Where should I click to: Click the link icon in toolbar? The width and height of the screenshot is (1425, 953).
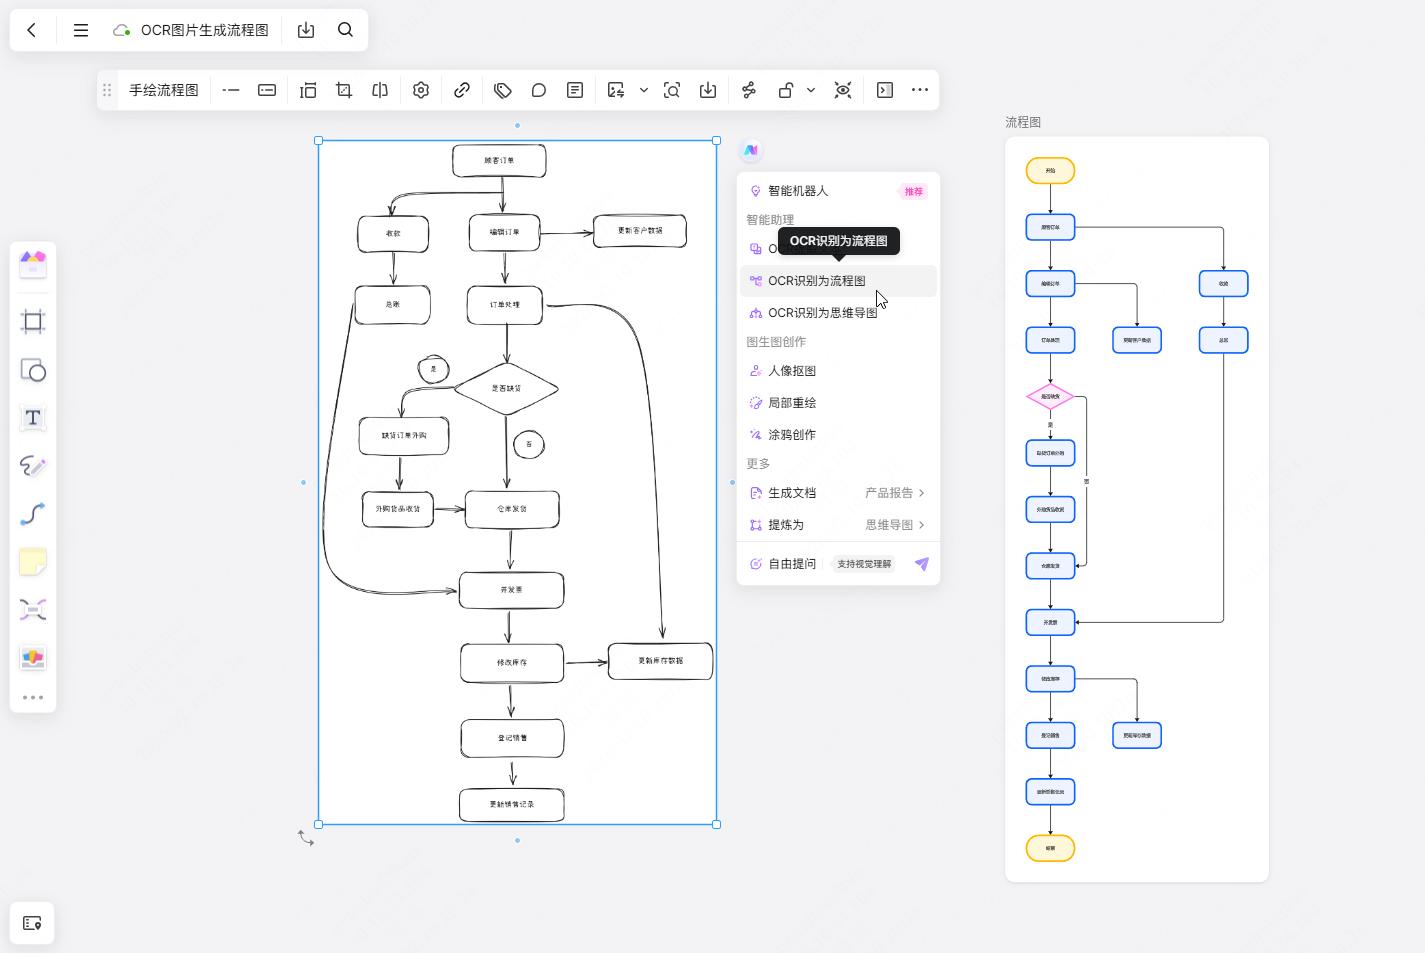[x=462, y=90]
